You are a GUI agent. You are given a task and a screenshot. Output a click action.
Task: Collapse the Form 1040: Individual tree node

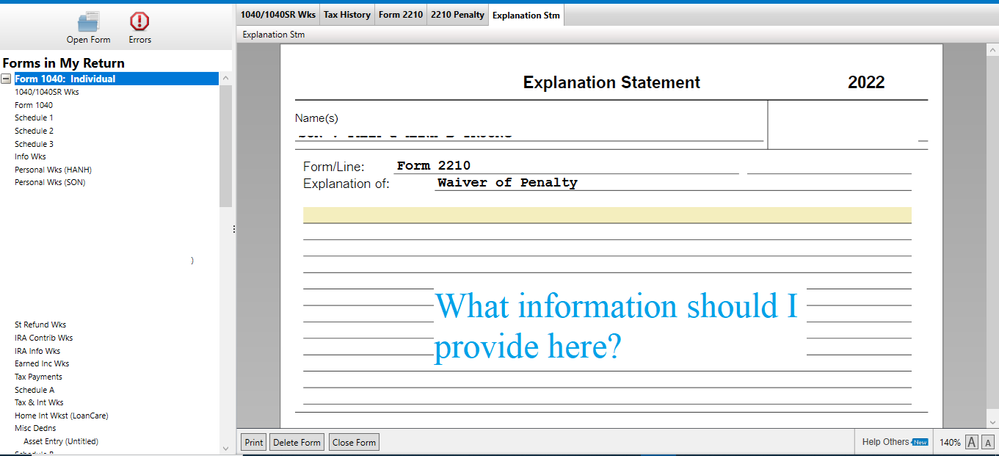coord(6,79)
